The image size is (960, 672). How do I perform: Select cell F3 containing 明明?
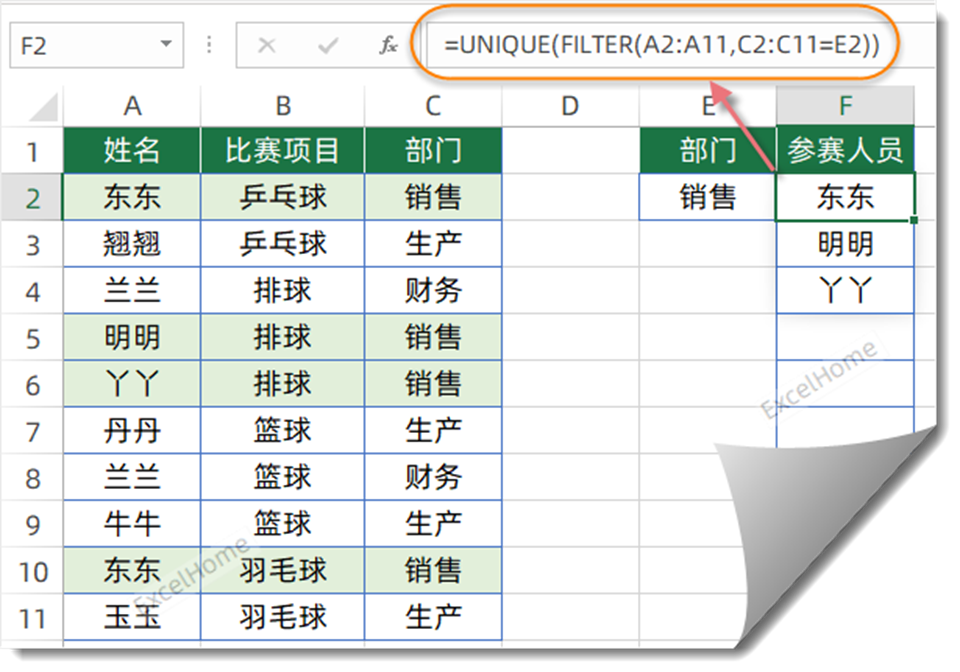pos(845,244)
